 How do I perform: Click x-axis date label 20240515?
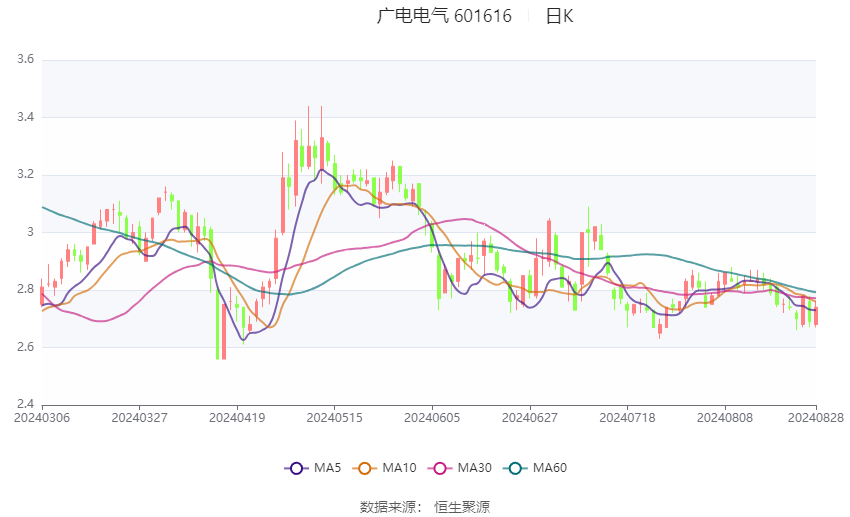tap(334, 418)
